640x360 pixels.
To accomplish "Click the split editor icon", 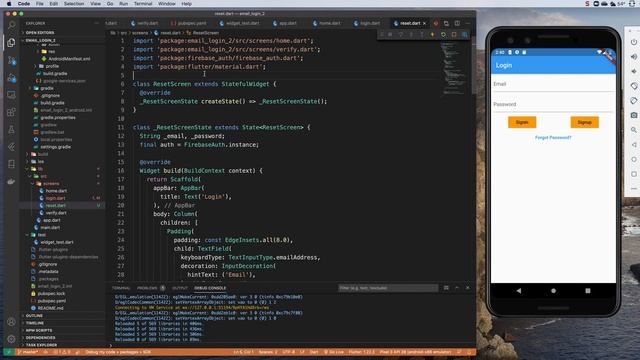I will [457, 23].
